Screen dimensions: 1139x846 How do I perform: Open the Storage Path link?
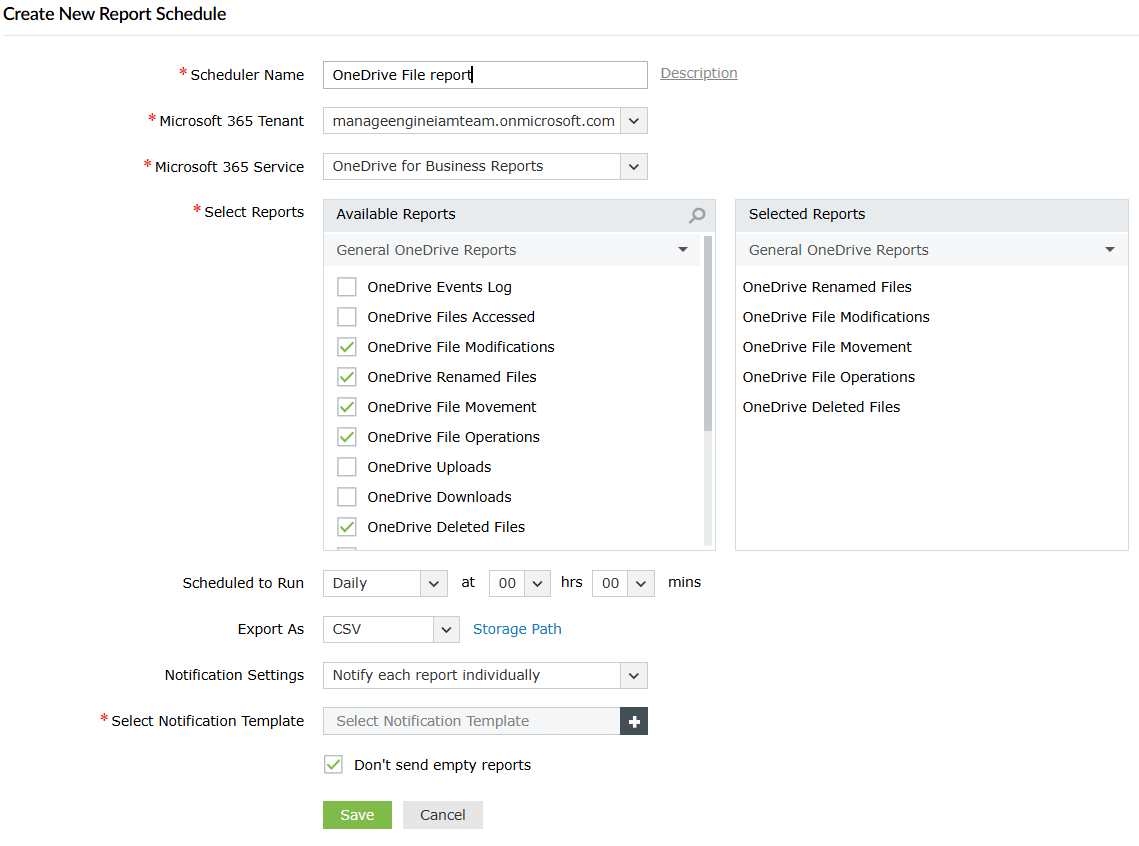point(517,629)
